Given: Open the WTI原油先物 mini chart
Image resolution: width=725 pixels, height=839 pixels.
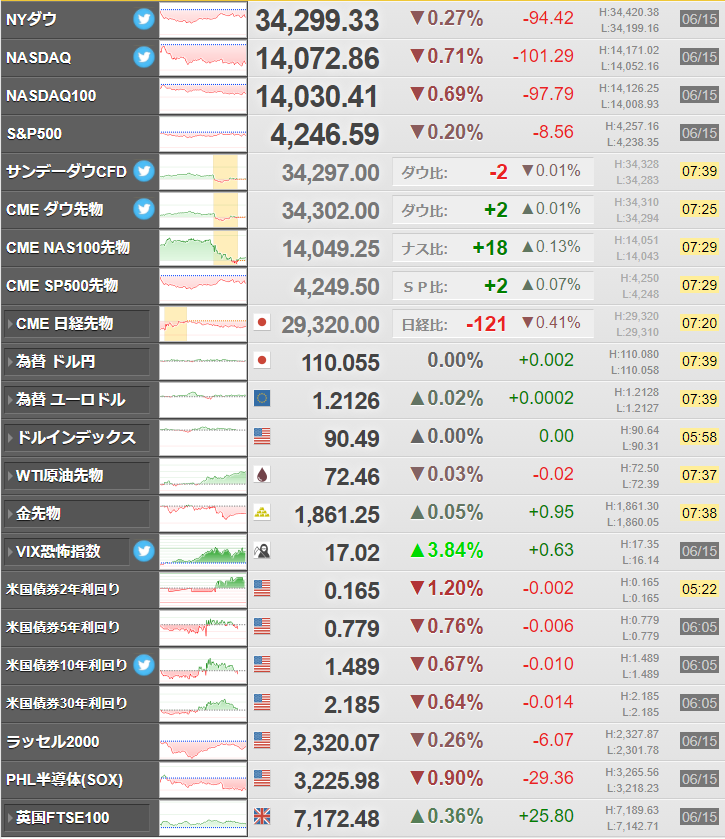Looking at the screenshot, I should coord(203,476).
